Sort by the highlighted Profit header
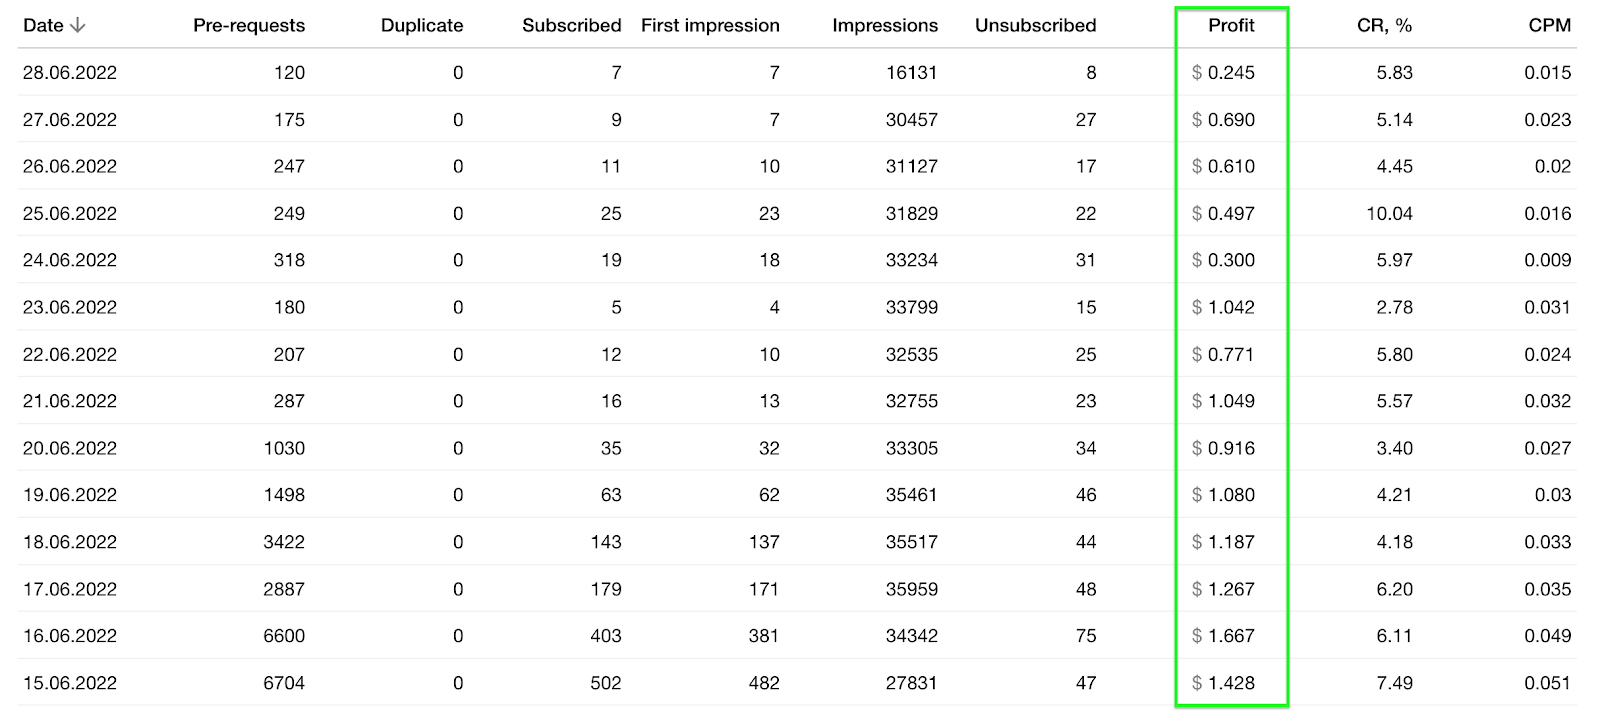Viewport: 1600px width, 711px height. pos(1231,25)
